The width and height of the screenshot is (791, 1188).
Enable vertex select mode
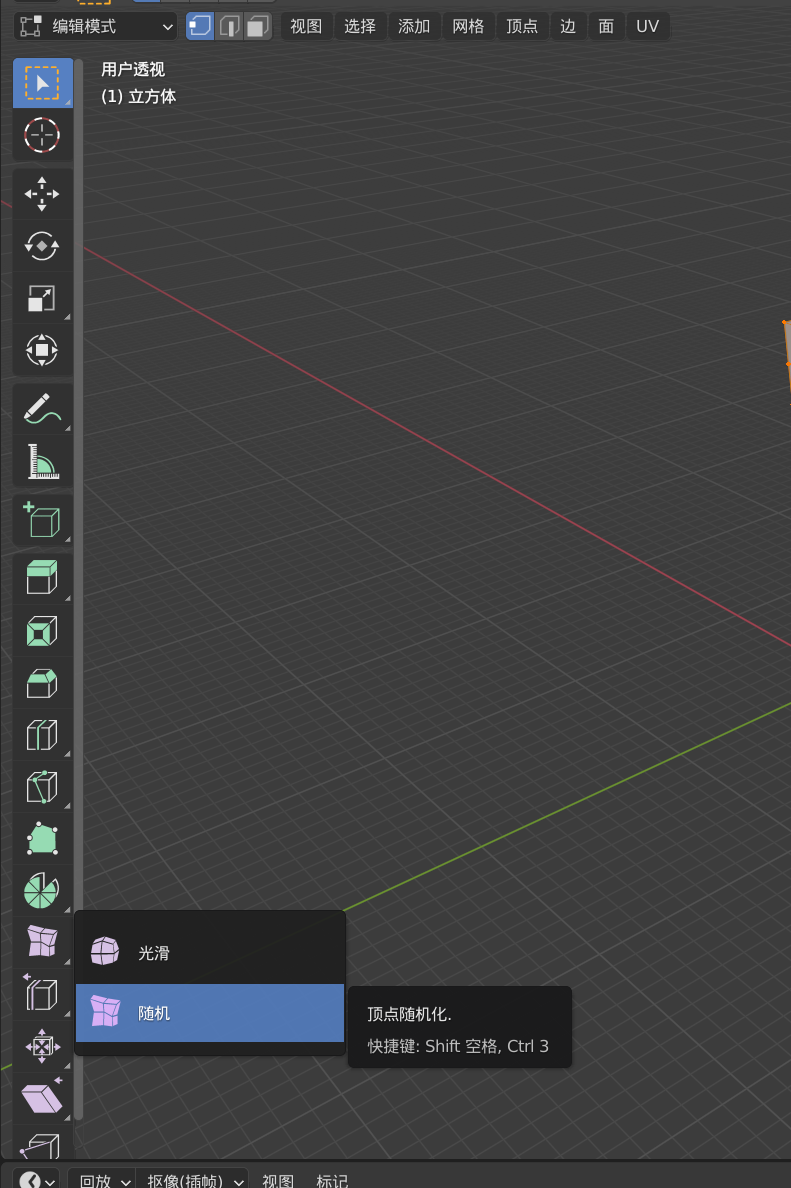[200, 27]
